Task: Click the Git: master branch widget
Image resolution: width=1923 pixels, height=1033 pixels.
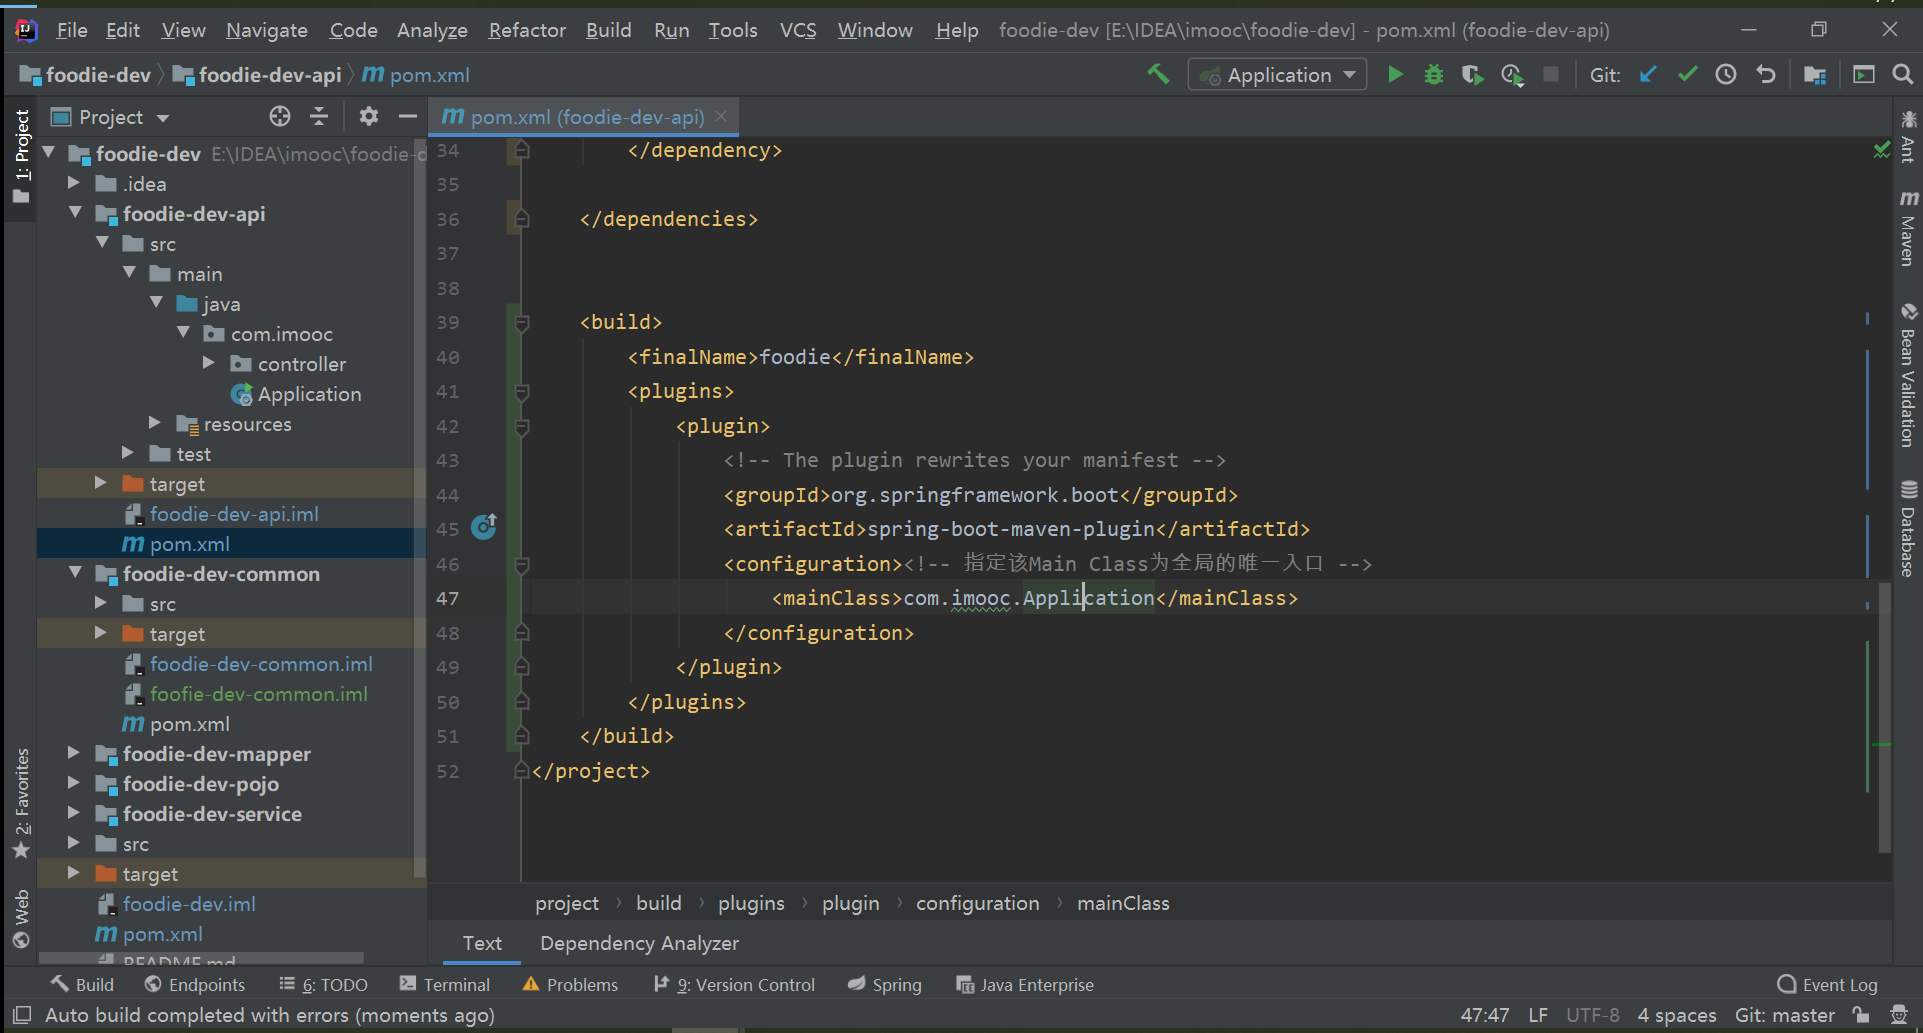Action: [1785, 1015]
